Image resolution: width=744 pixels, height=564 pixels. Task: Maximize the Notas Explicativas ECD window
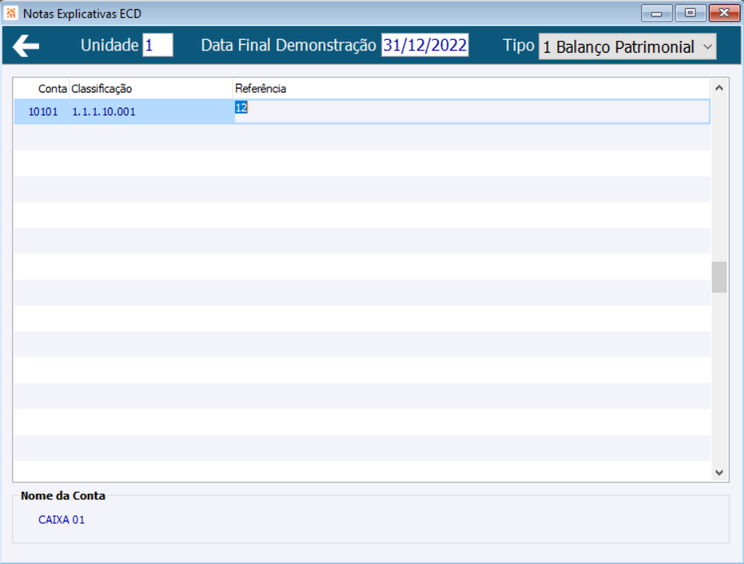click(690, 13)
